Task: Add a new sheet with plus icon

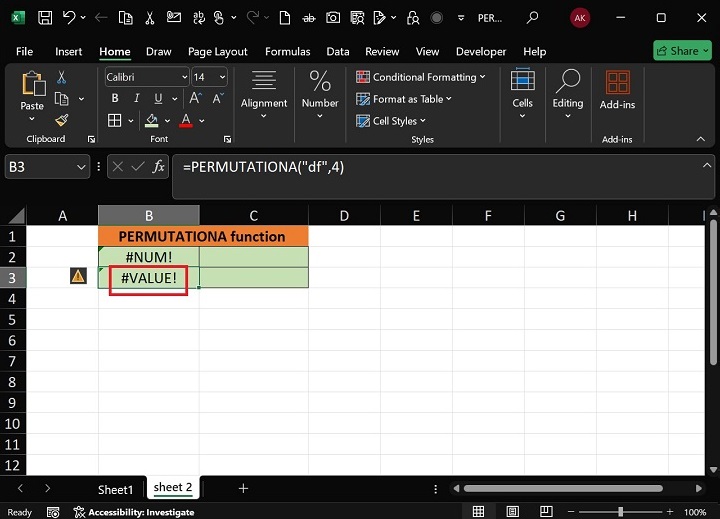Action: (243, 489)
